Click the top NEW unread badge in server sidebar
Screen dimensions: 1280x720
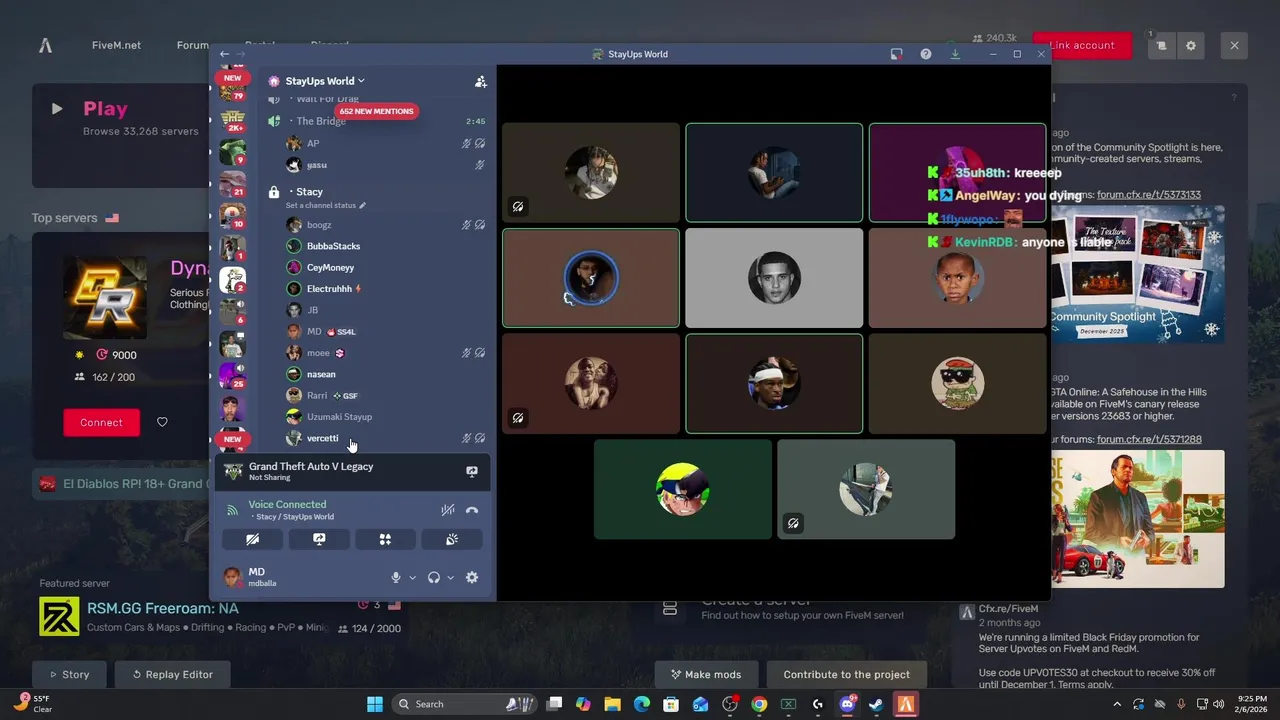[x=232, y=78]
